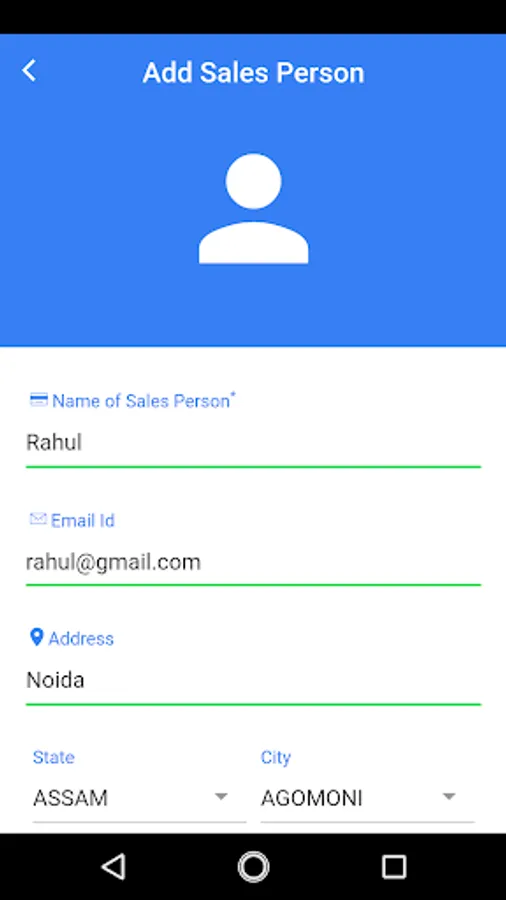The image size is (506, 900).
Task: Open the City dropdown showing AGOMONI
Action: point(367,798)
